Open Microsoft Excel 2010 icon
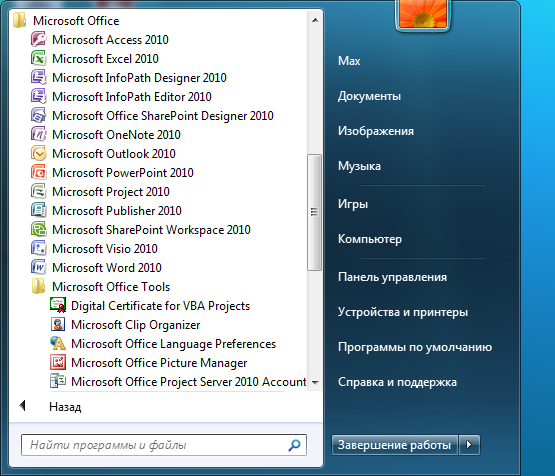This screenshot has height=476, width=555. click(38, 58)
